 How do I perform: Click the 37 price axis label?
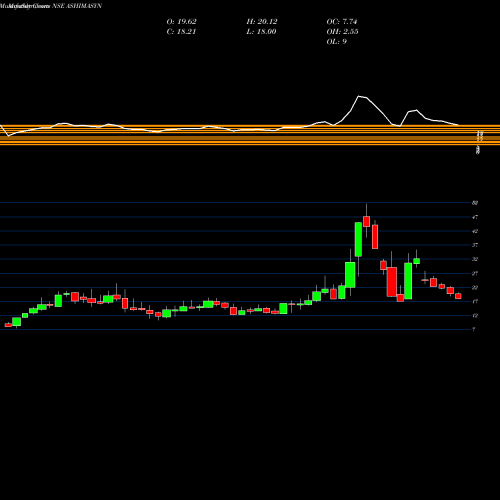tap(475, 245)
